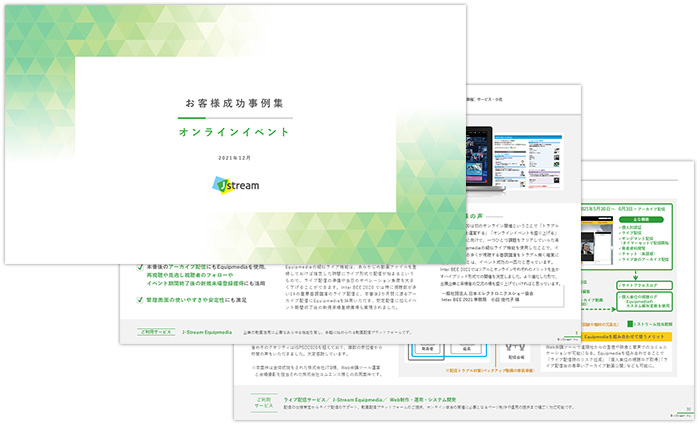Click the ご利用サービス label on the bottom page
This screenshot has width=700, height=426.
pos(264,402)
